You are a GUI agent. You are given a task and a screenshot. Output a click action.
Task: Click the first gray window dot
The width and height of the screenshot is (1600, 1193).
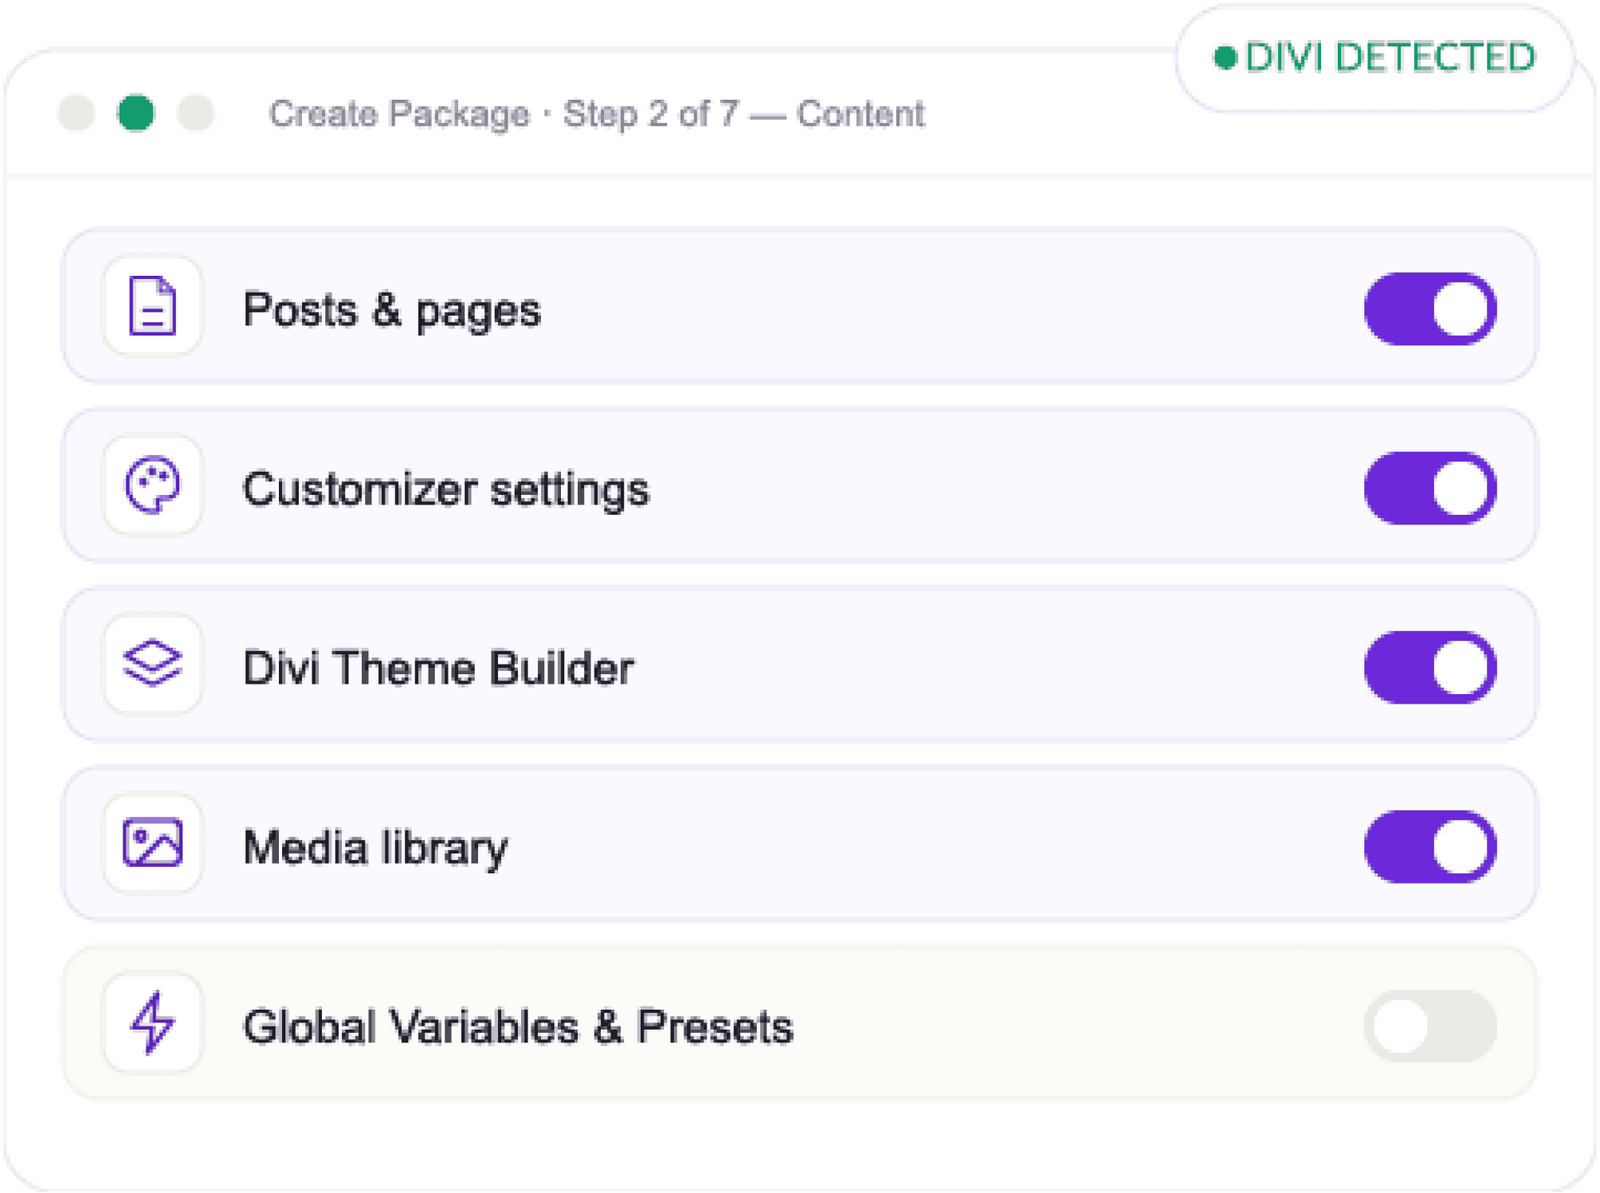tap(76, 113)
